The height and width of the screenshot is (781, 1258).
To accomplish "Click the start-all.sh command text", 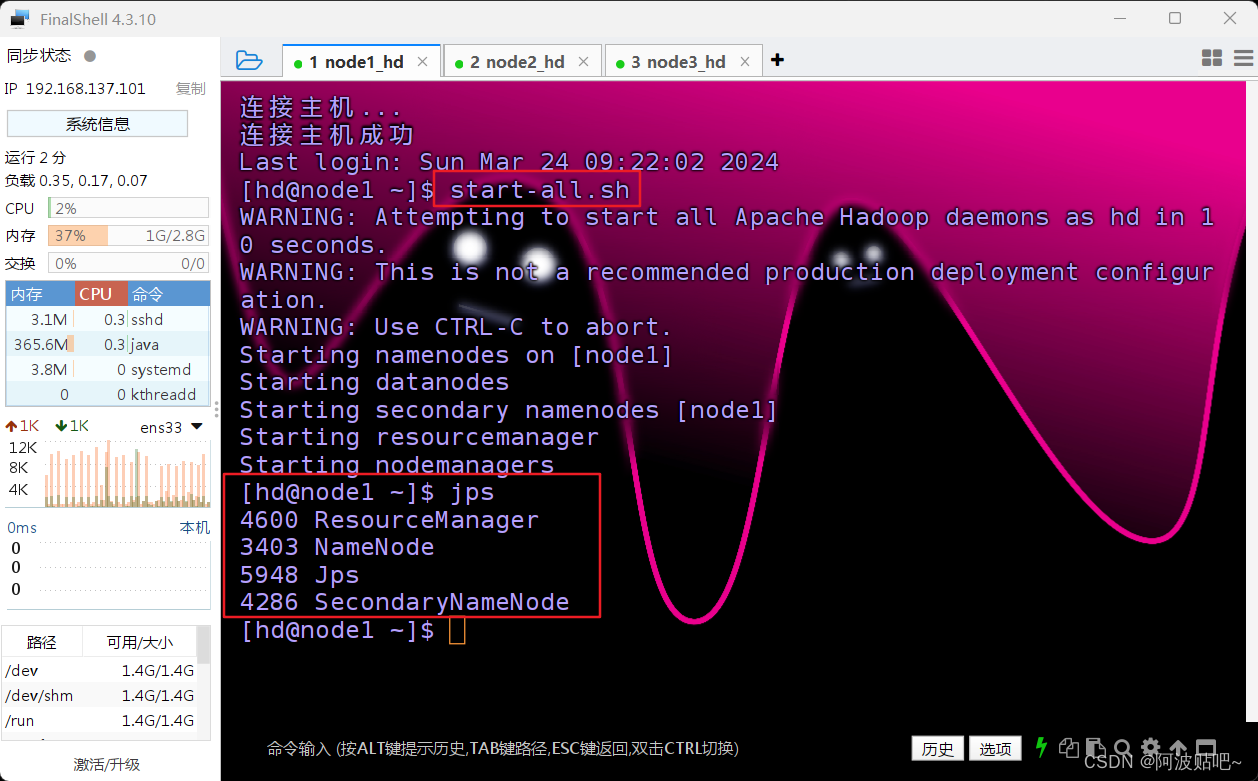I will tap(540, 190).
